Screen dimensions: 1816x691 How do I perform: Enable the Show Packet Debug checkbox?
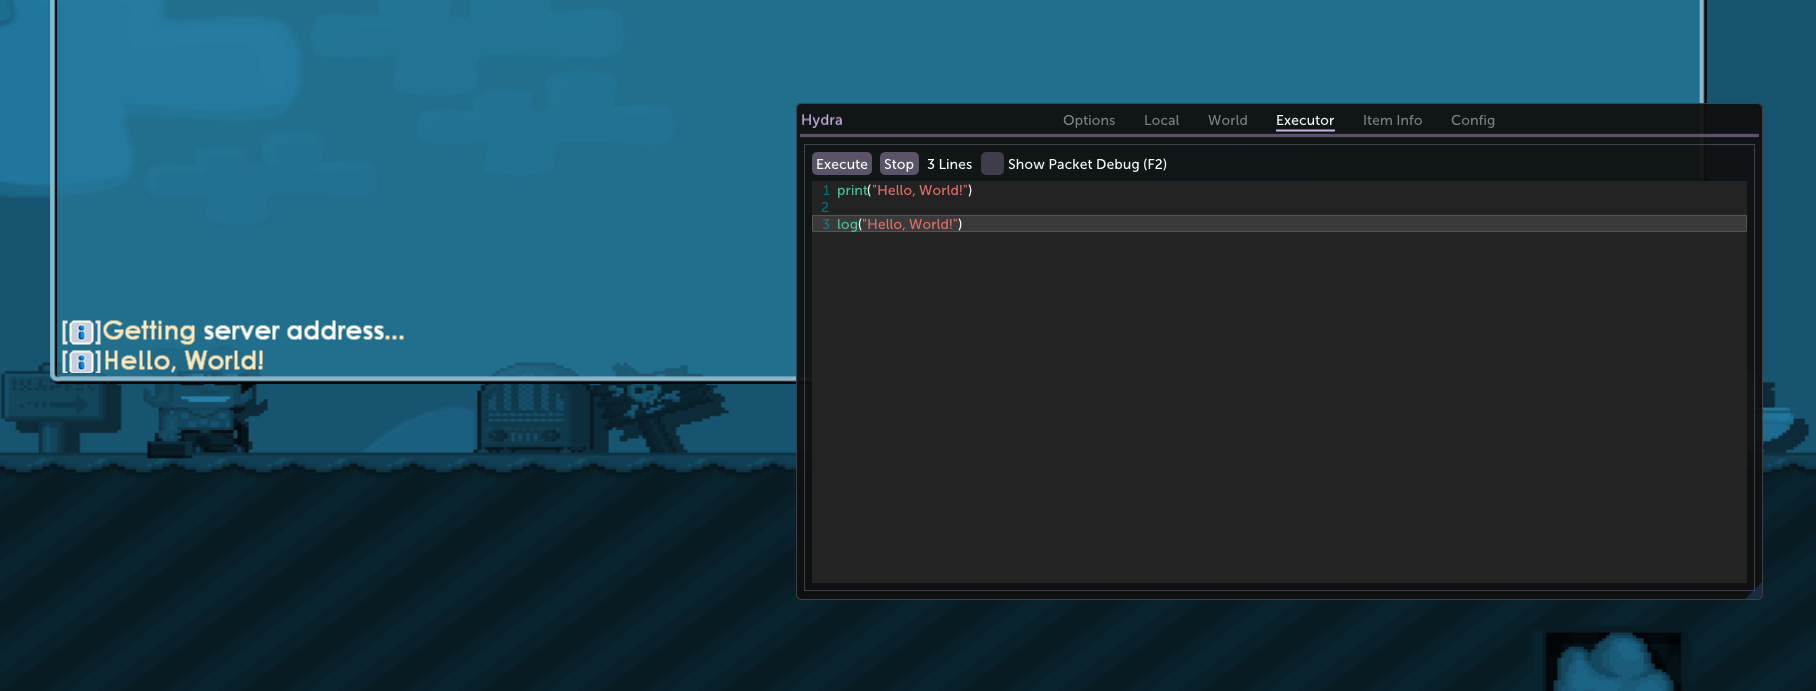click(992, 164)
